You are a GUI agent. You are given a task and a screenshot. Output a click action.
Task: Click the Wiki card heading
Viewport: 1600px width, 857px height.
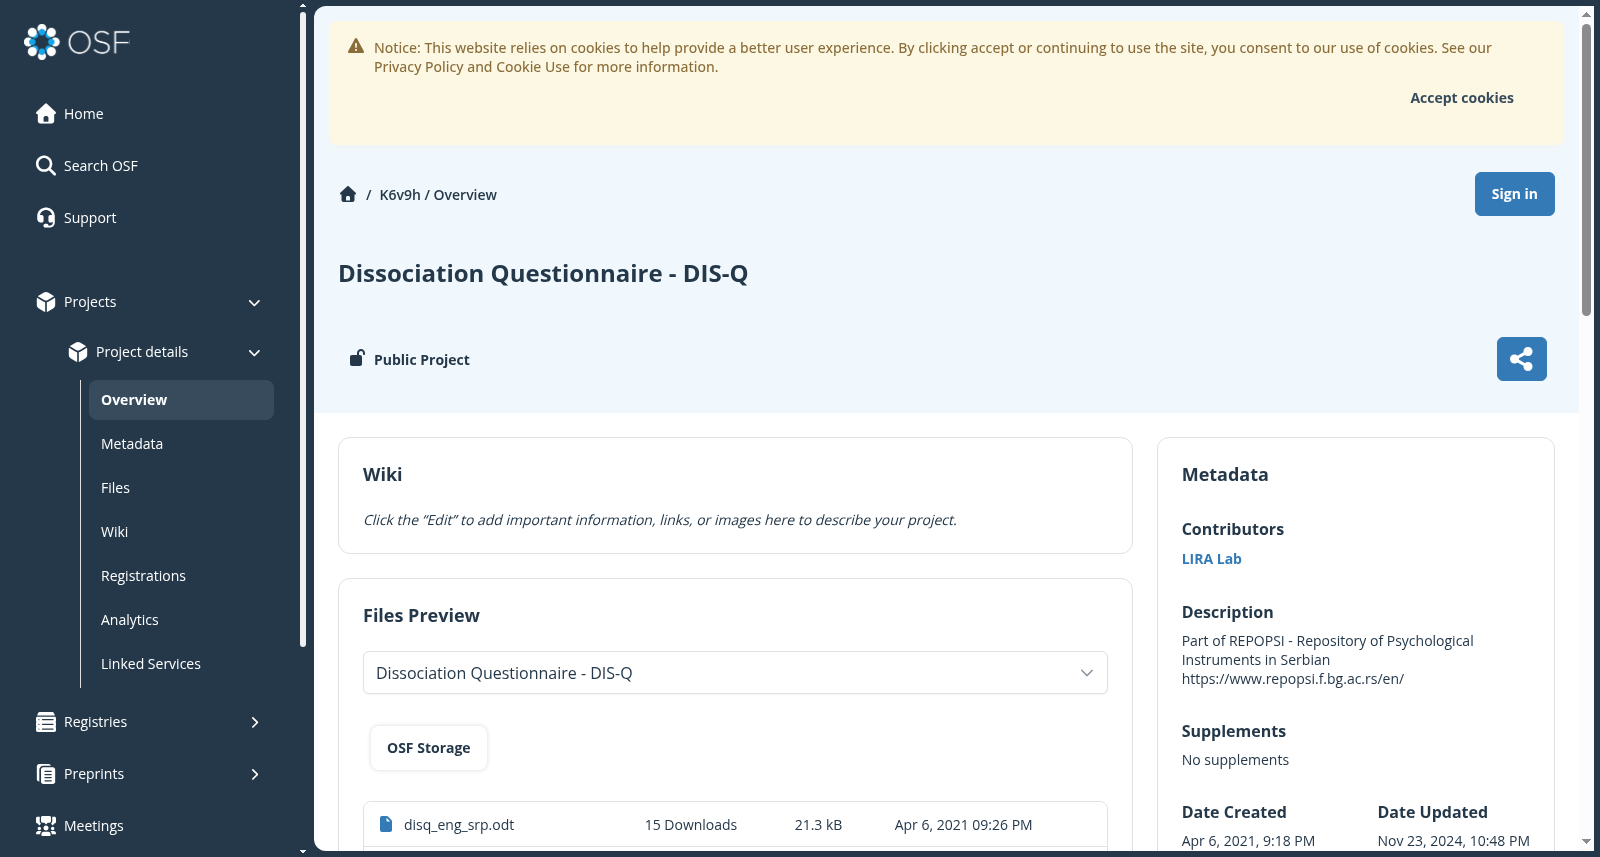click(382, 475)
